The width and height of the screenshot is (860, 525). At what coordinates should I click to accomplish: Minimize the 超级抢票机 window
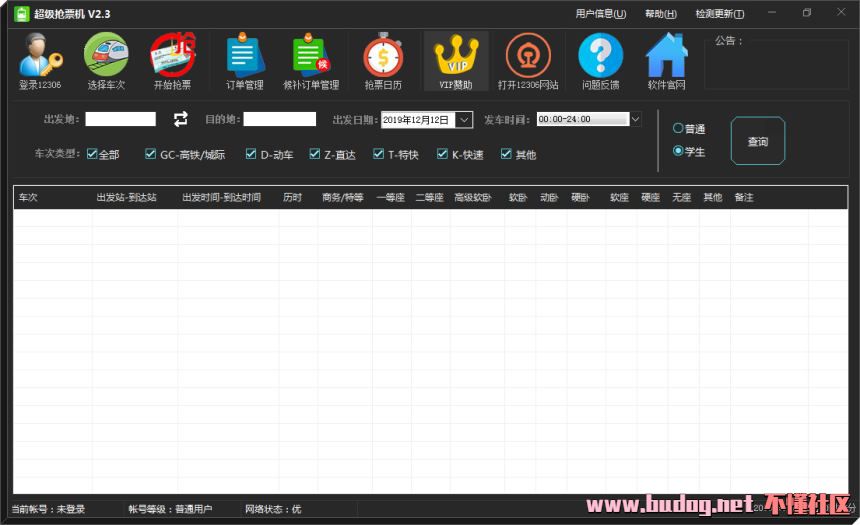coord(772,13)
